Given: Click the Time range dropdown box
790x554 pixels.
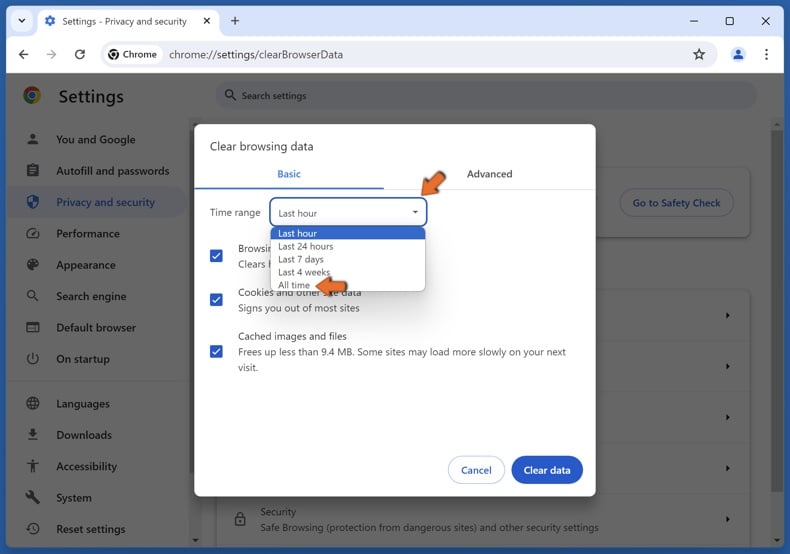Looking at the screenshot, I should click(348, 212).
